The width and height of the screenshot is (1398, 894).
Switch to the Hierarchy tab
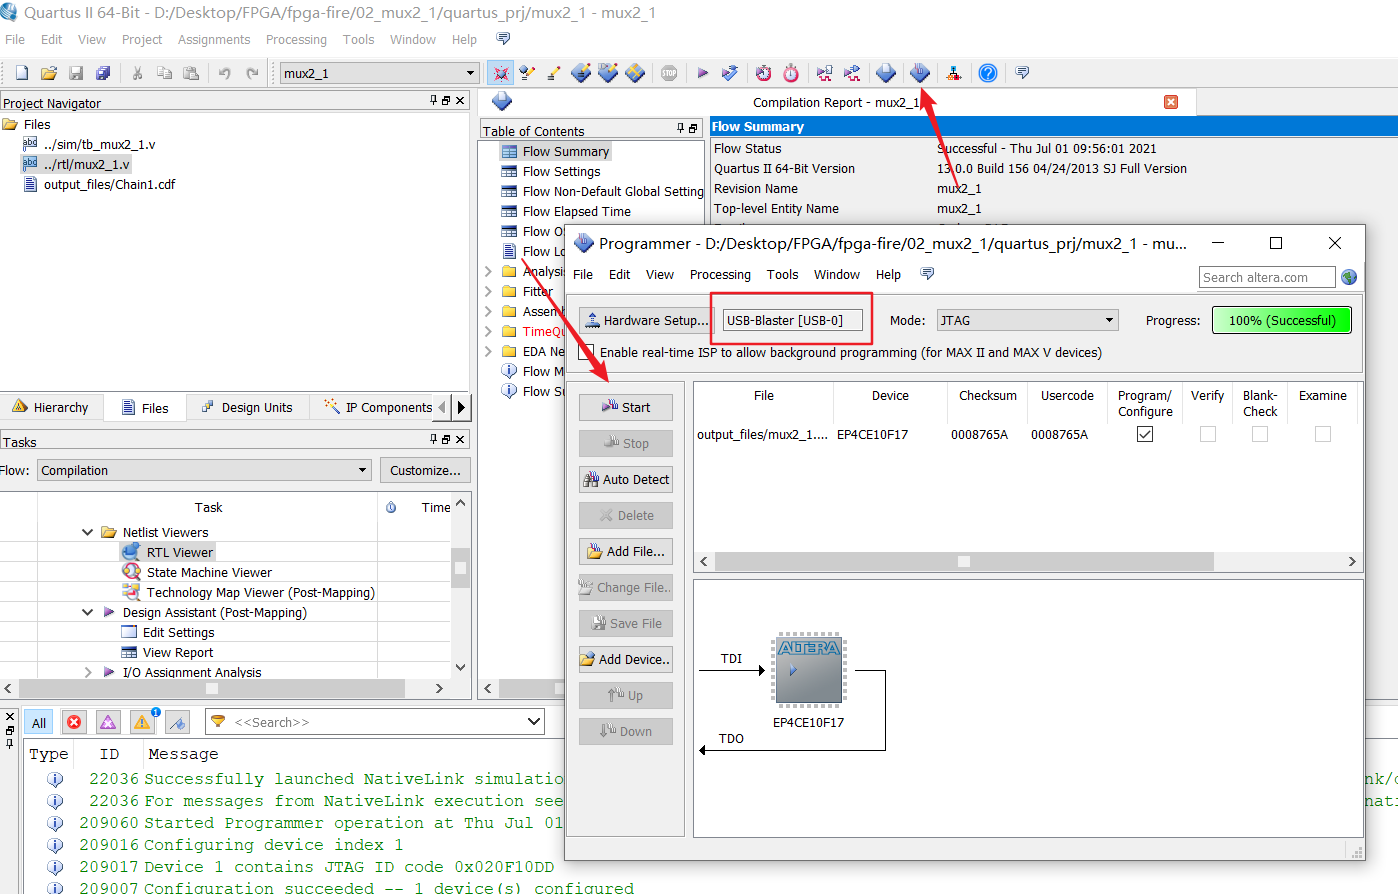50,407
